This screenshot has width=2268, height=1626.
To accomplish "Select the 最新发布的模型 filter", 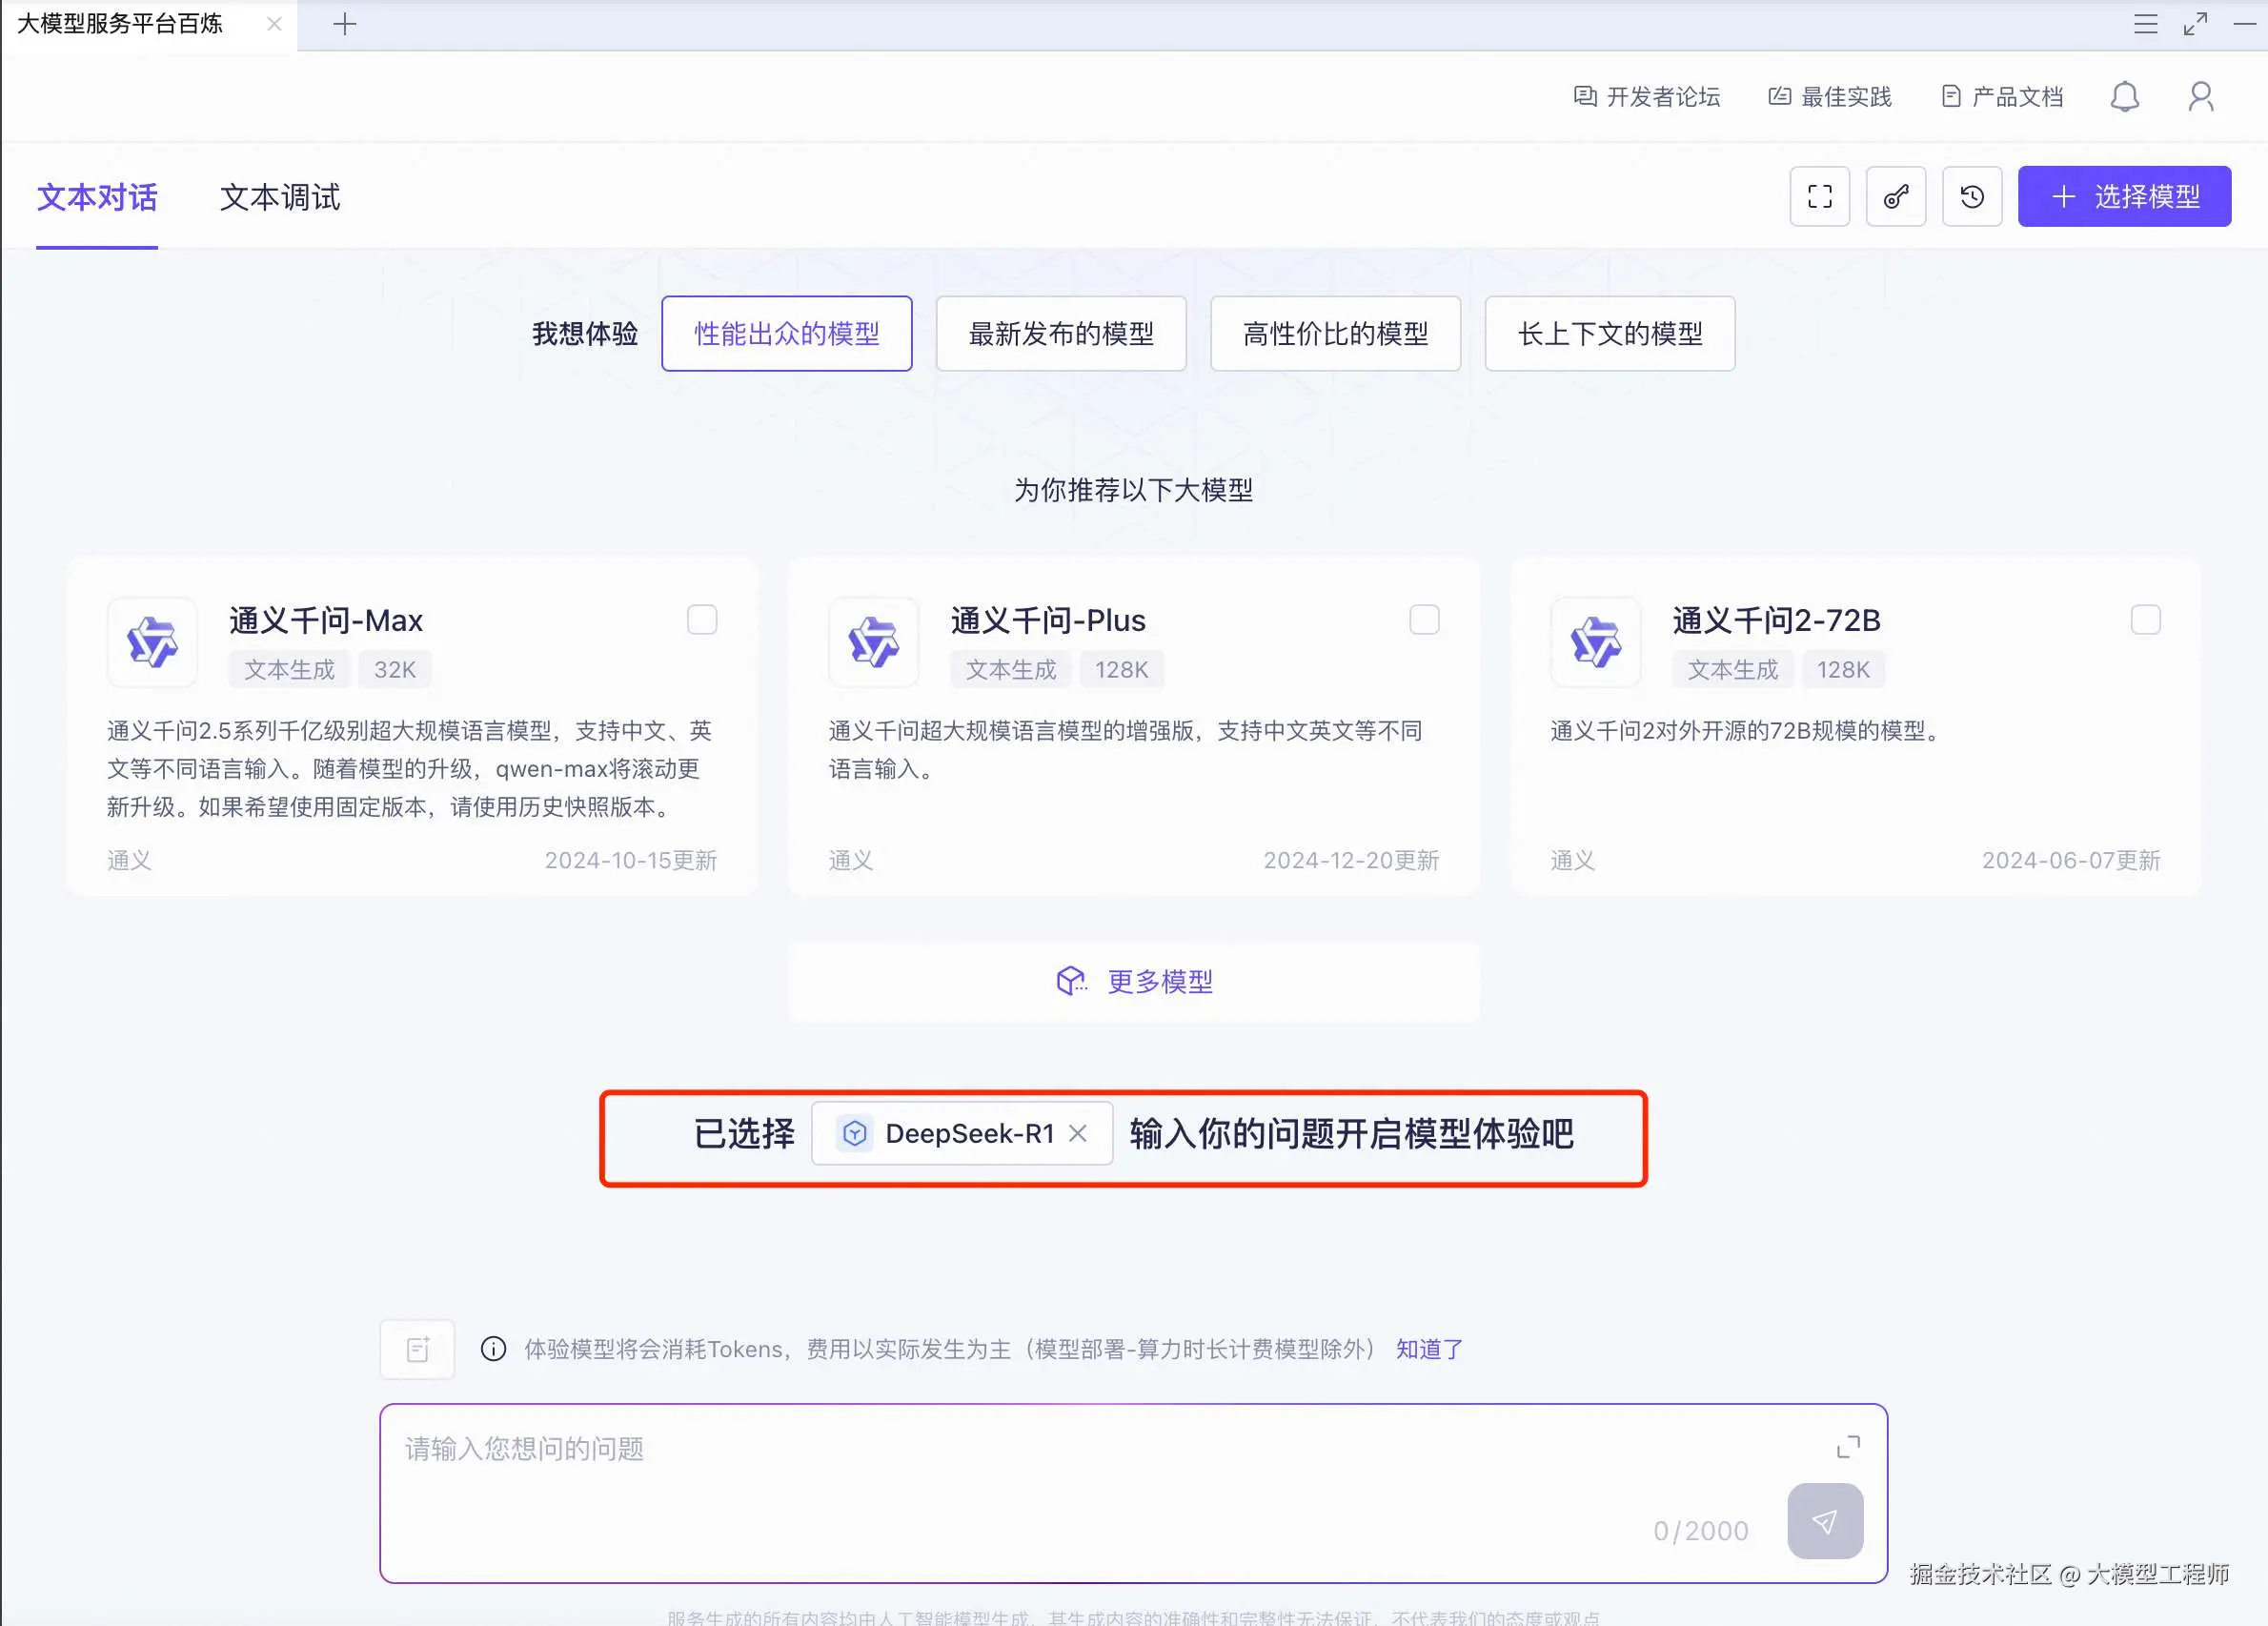I will click(x=1061, y=334).
